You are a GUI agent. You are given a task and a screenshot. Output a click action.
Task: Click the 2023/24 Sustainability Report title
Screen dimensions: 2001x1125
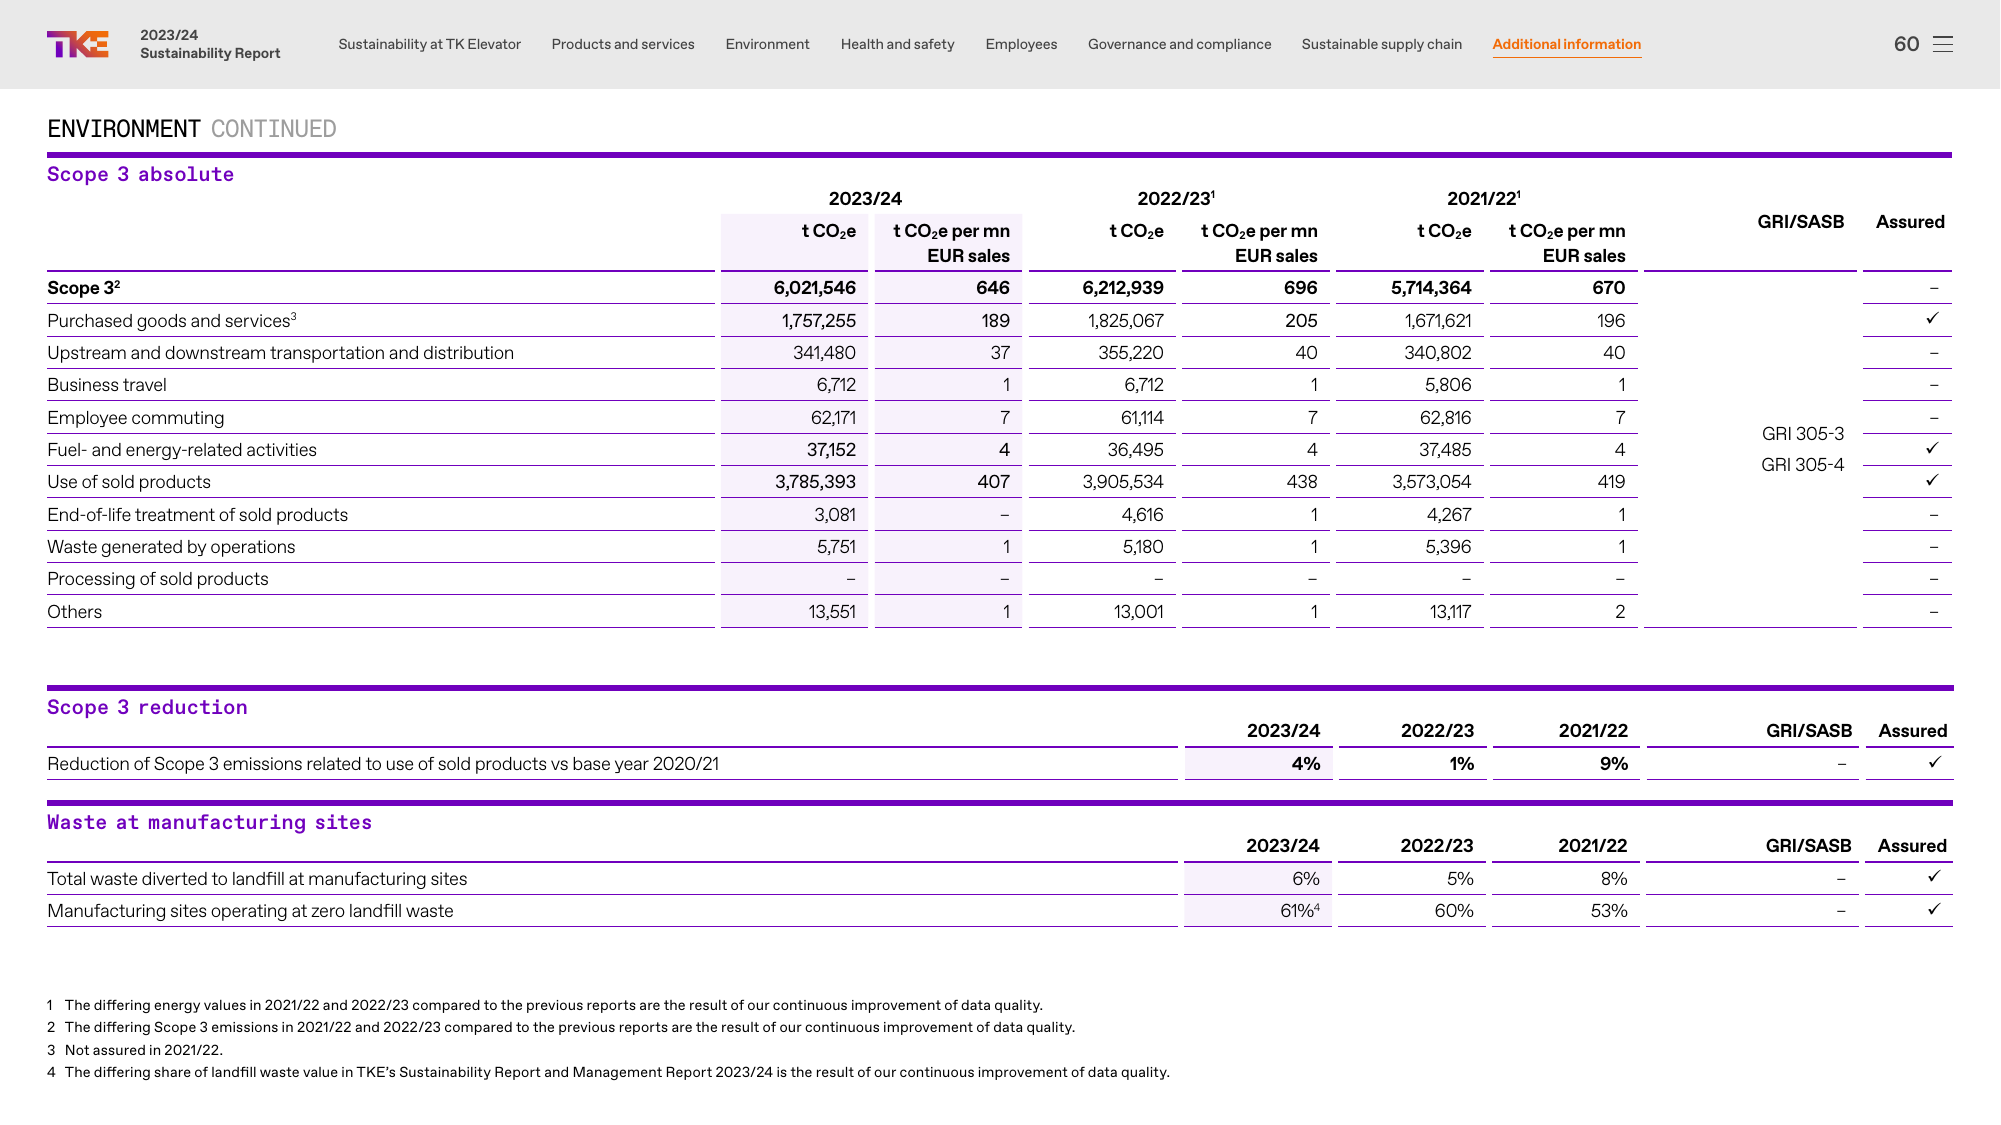point(210,44)
